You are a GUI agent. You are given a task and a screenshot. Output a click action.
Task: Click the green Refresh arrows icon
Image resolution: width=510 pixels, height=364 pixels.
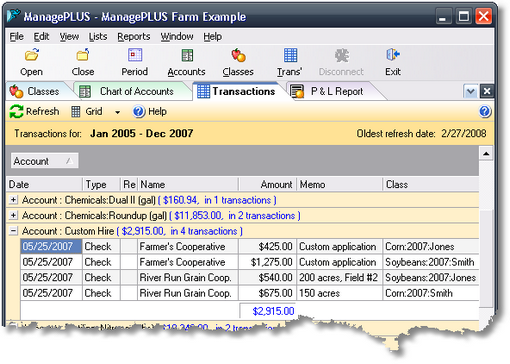pyautogui.click(x=16, y=111)
